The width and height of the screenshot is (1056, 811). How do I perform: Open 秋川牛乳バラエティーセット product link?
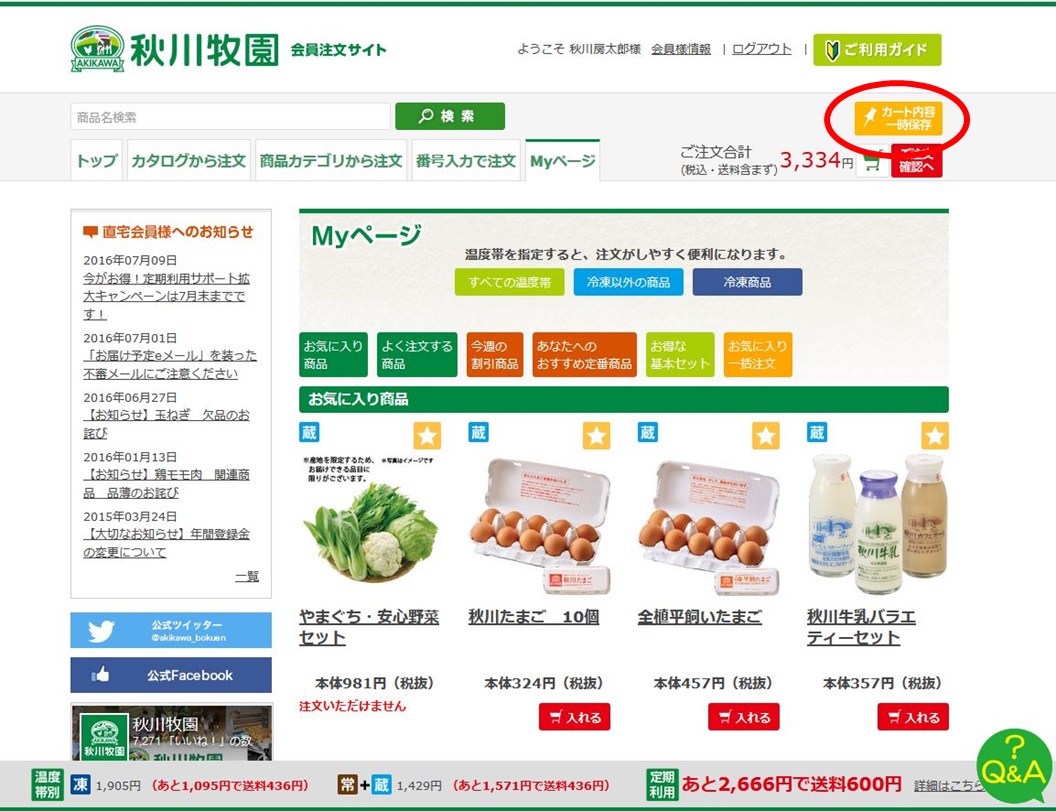tap(861, 627)
